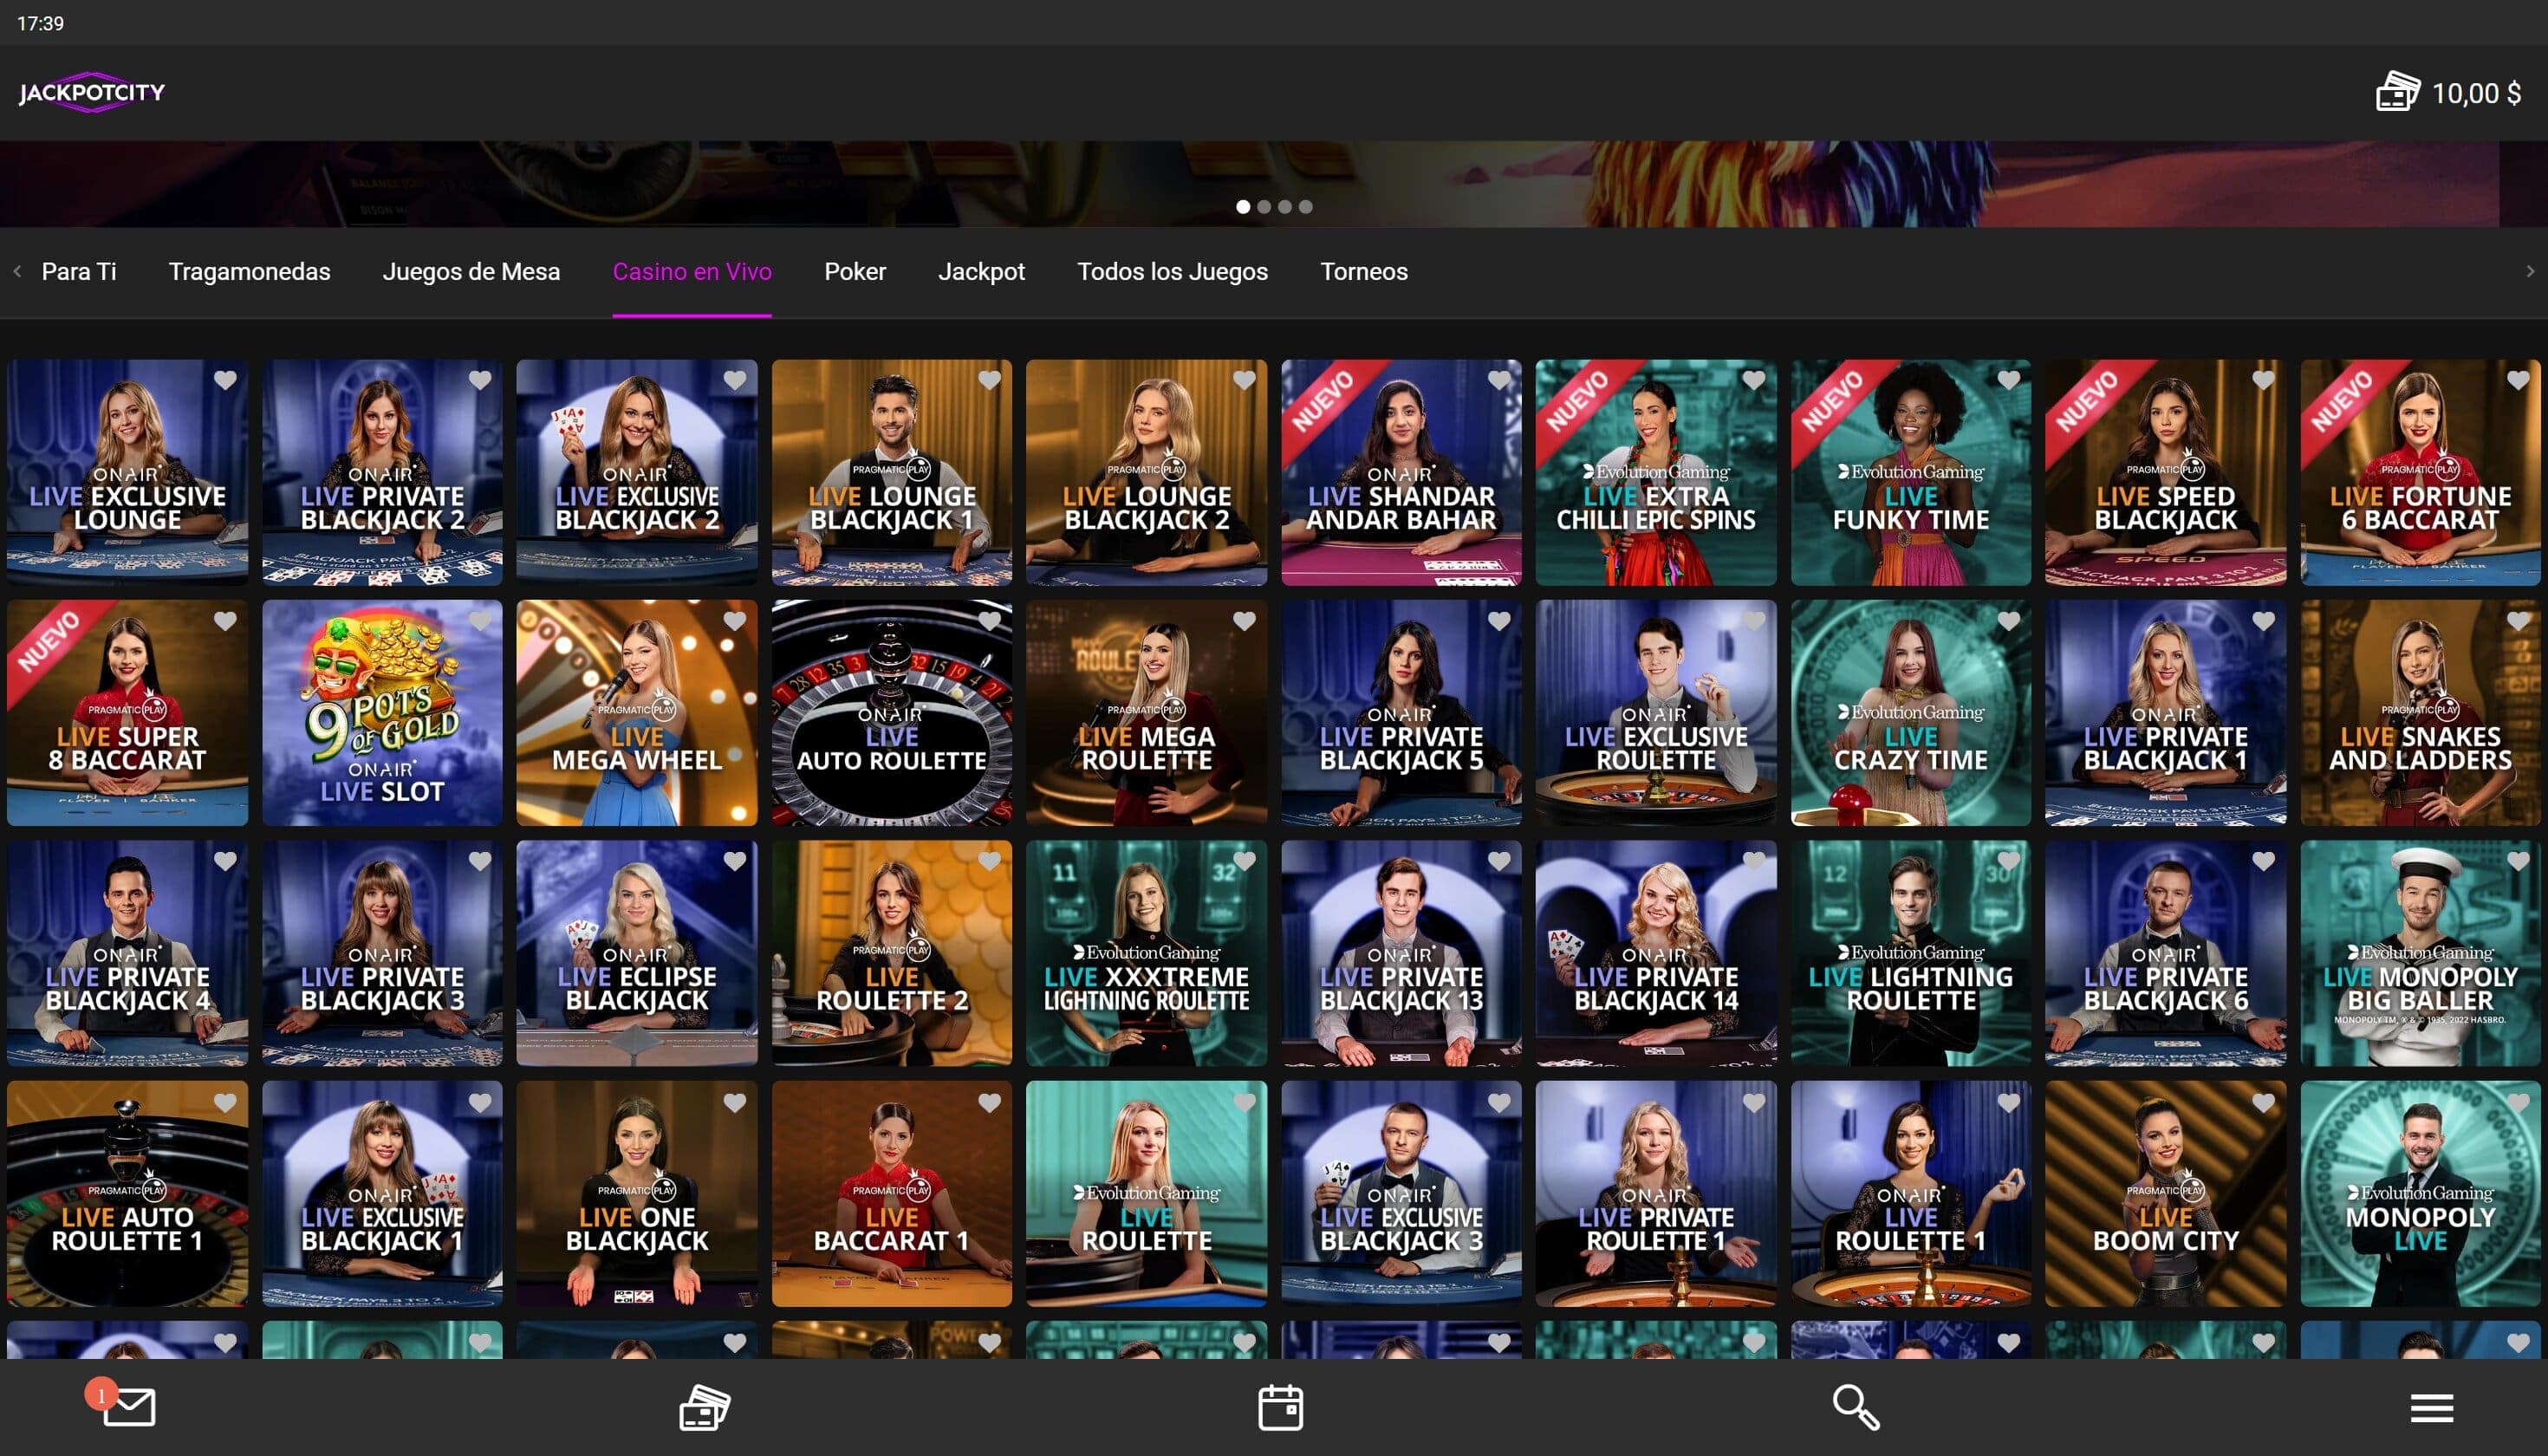Launch Live Monopoly Big Baller
Image resolution: width=2548 pixels, height=1456 pixels.
point(2420,953)
